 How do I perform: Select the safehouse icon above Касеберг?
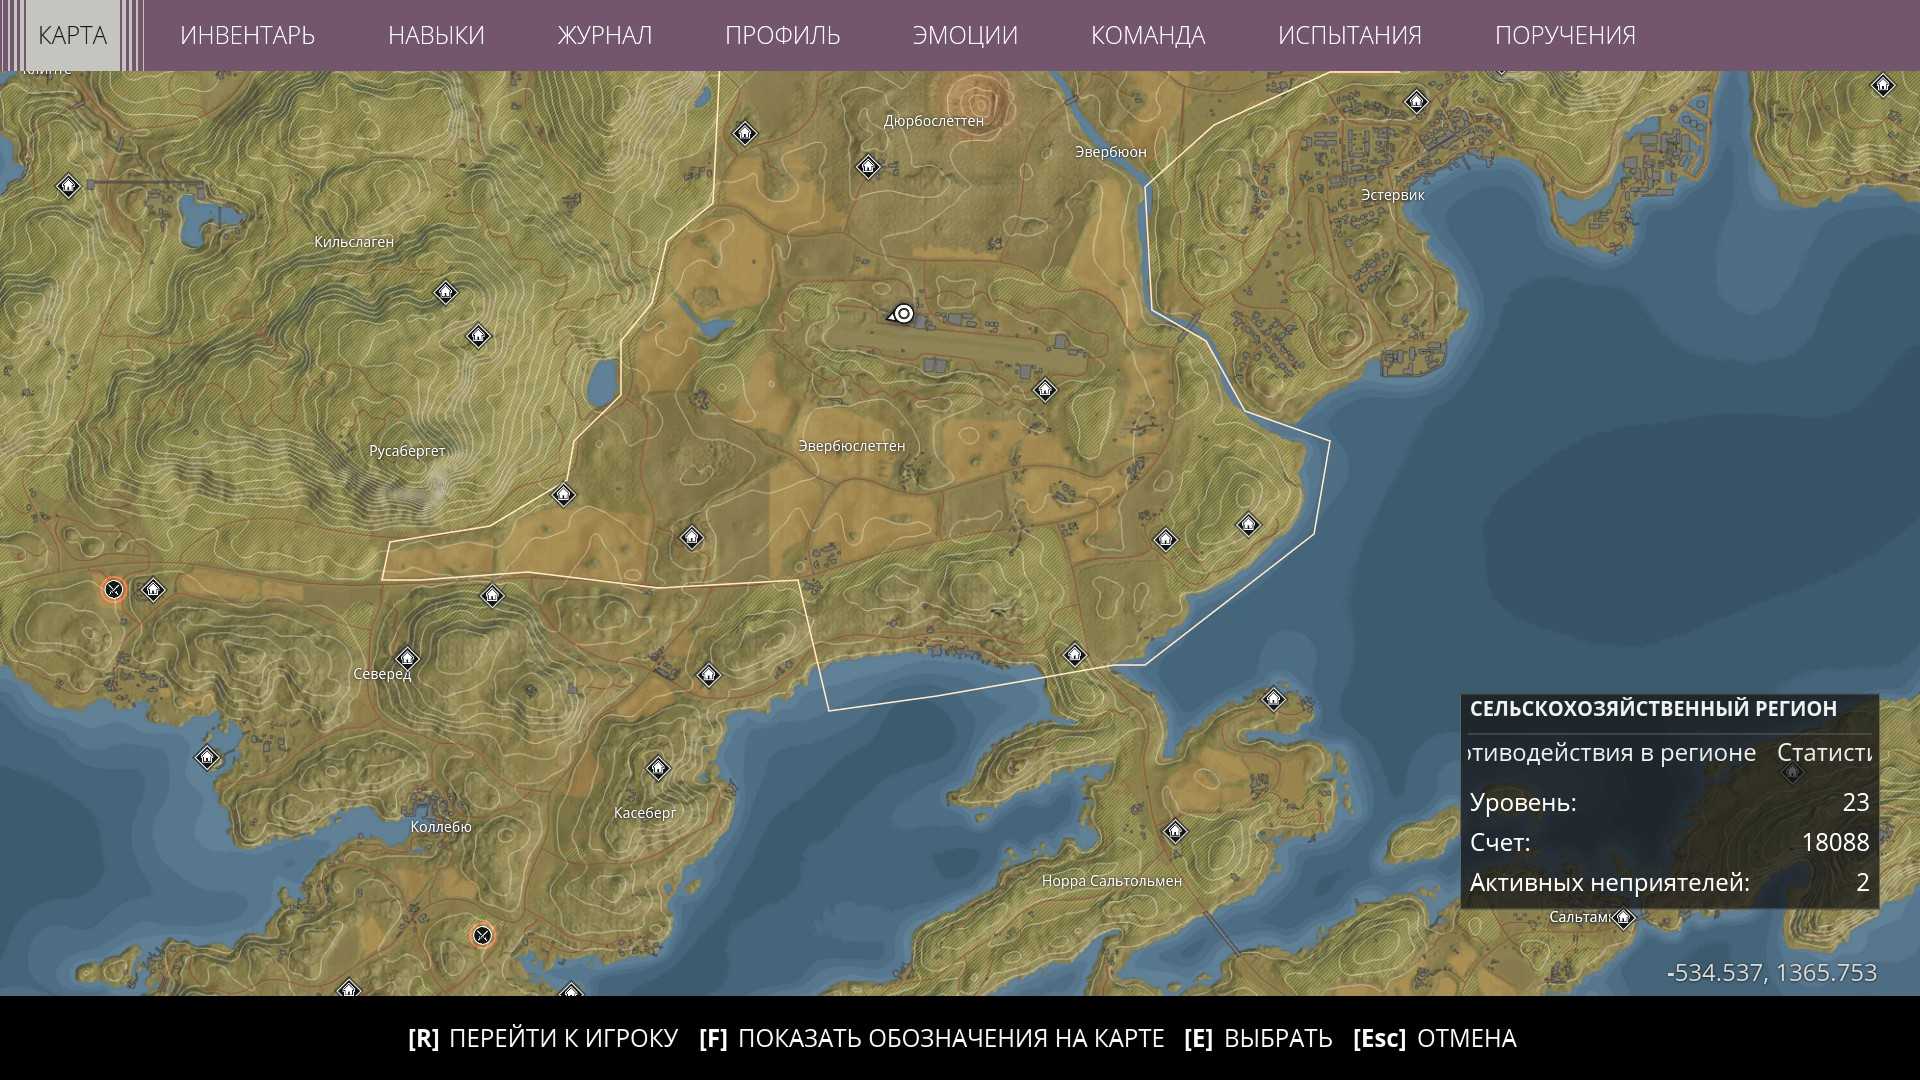657,768
